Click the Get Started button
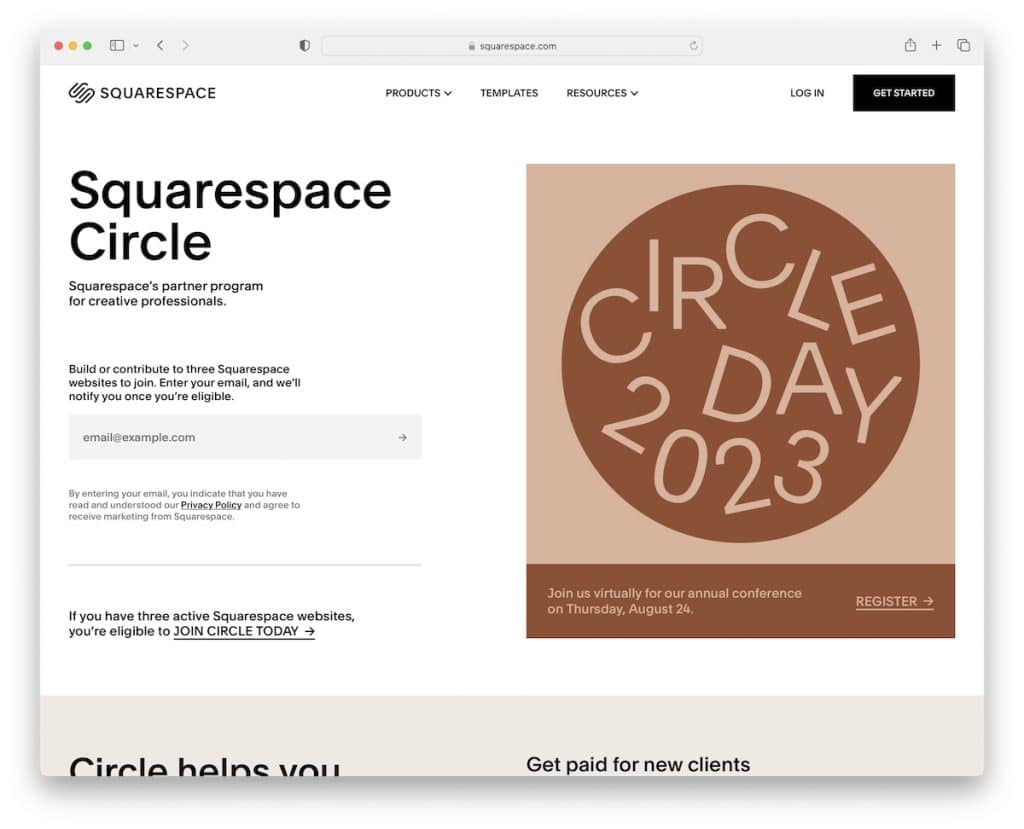The image size is (1024, 829). (x=903, y=93)
